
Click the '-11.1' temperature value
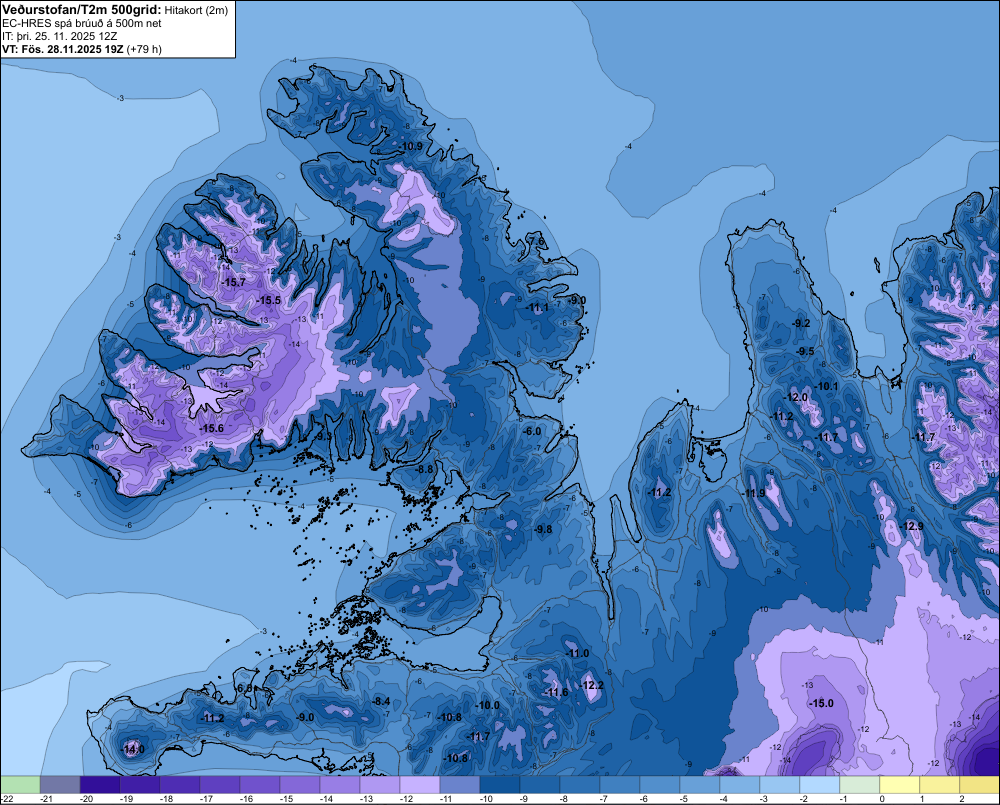pyautogui.click(x=537, y=307)
